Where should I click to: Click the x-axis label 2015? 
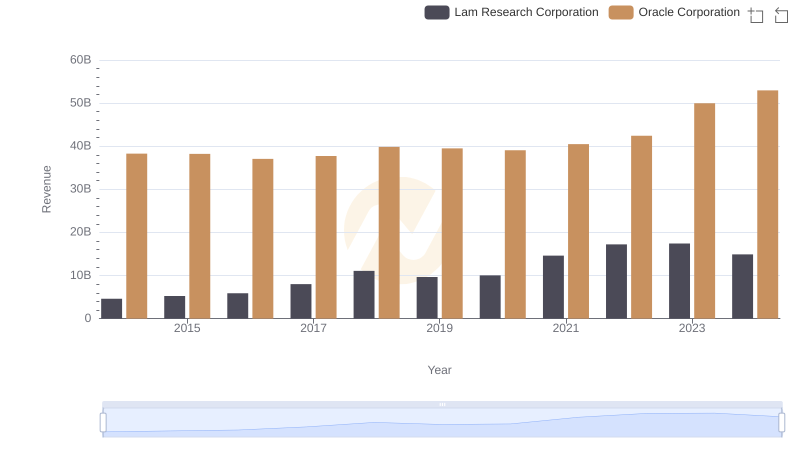coord(187,328)
